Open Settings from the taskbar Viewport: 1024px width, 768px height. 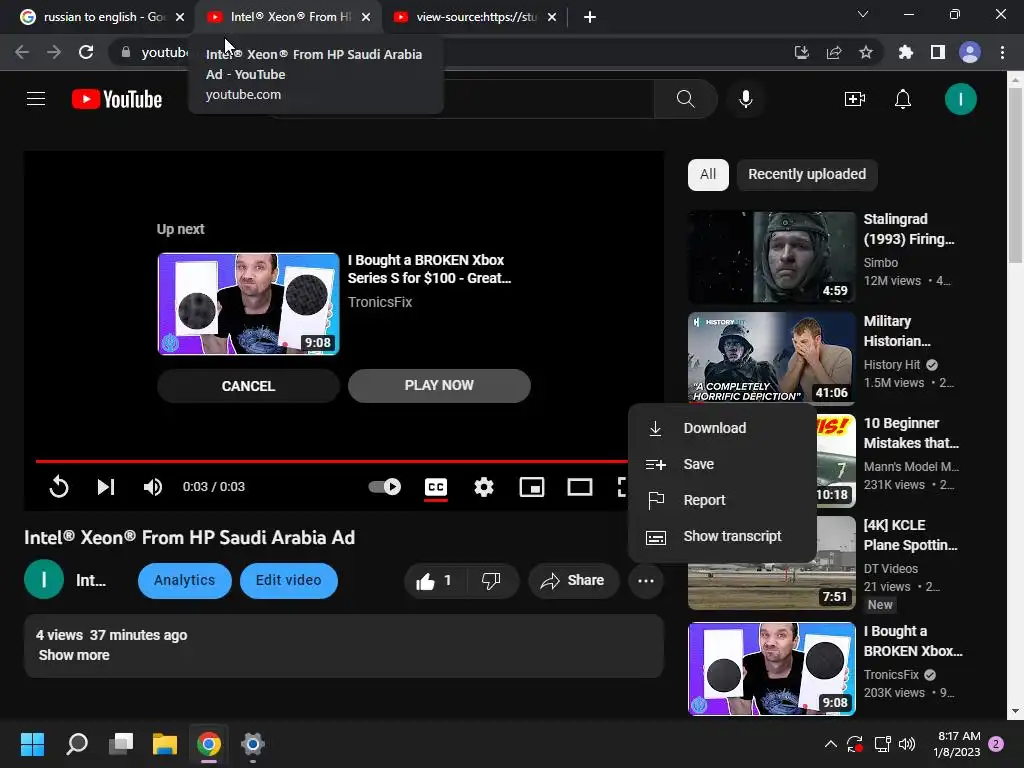coord(252,744)
